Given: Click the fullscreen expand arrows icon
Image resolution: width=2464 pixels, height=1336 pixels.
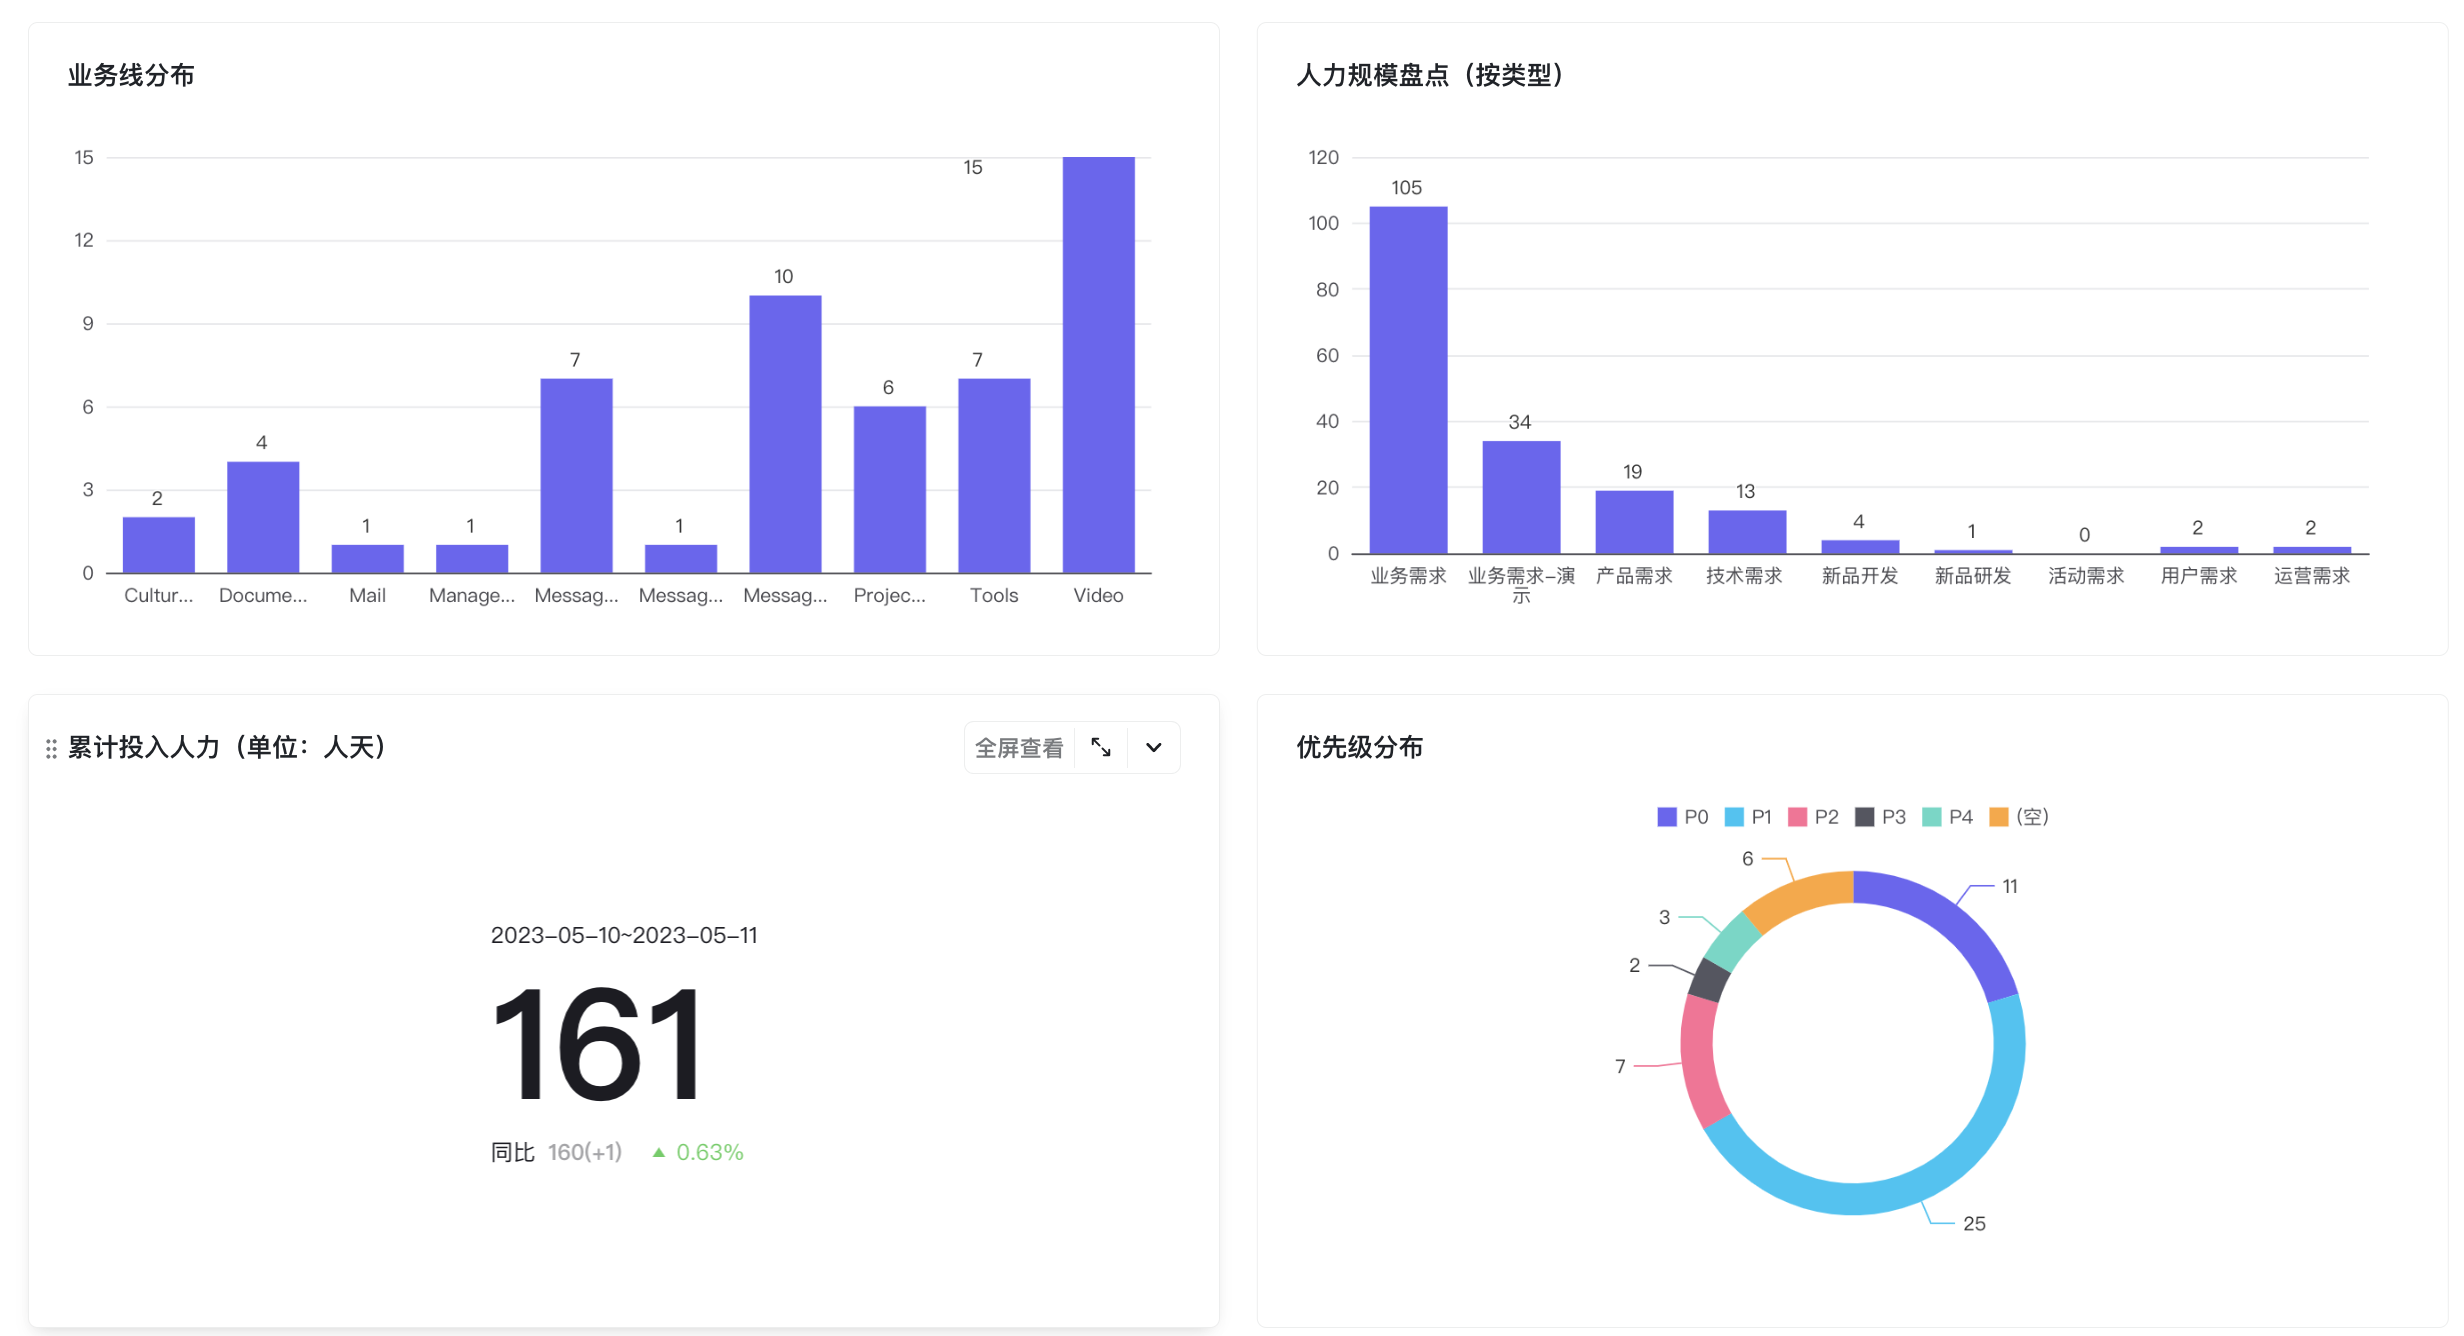Looking at the screenshot, I should pyautogui.click(x=1101, y=748).
